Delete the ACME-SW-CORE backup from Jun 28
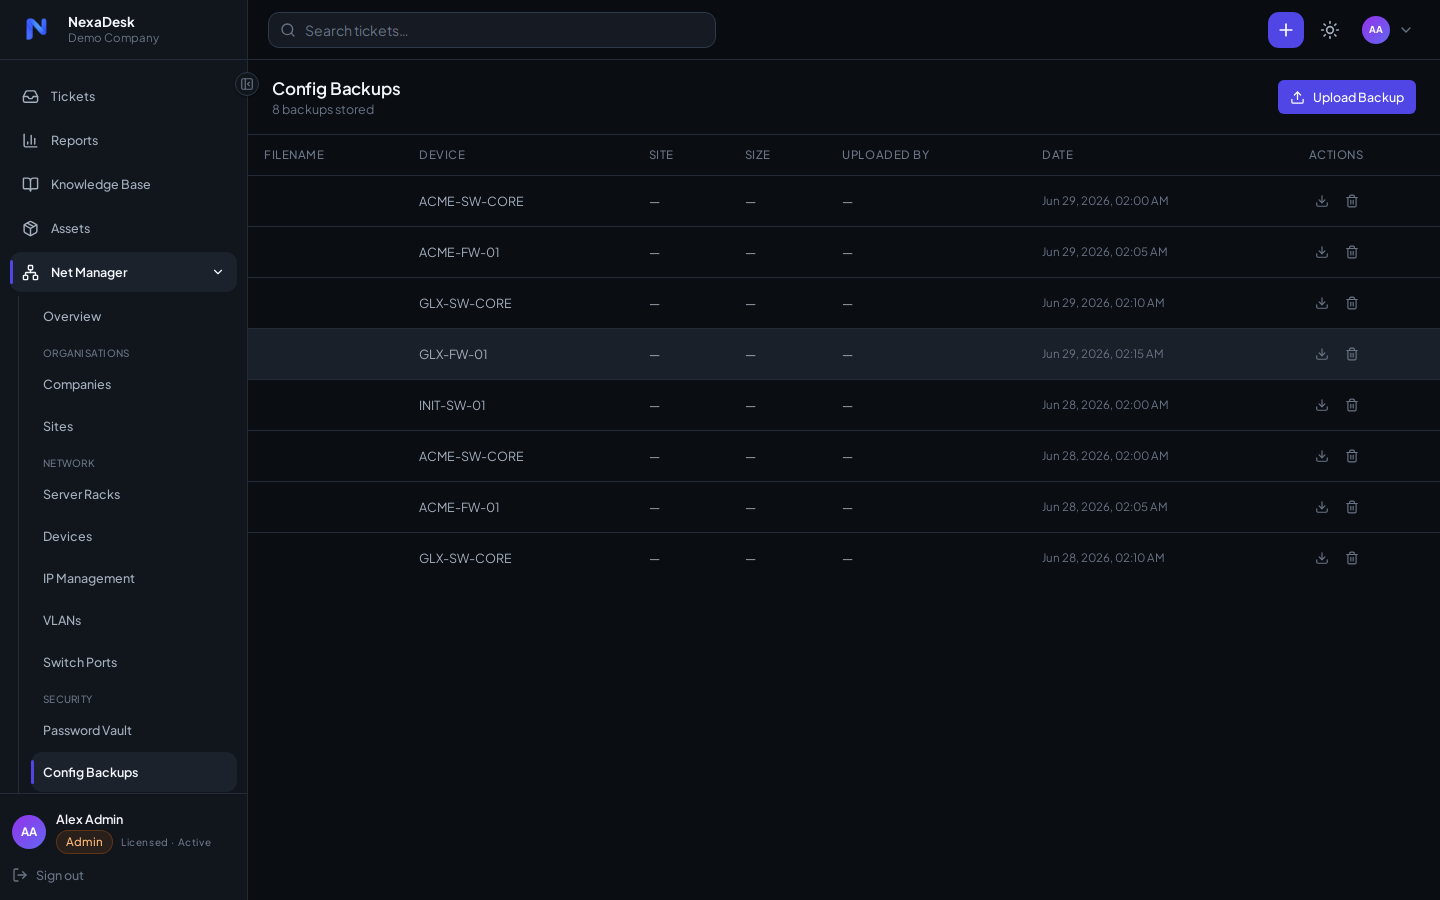This screenshot has width=1440, height=900. click(x=1352, y=456)
